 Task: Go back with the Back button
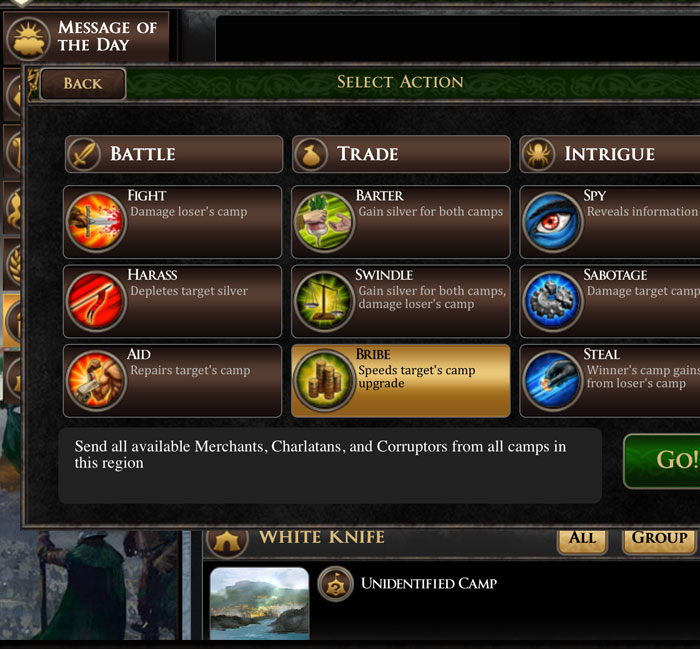(x=83, y=84)
